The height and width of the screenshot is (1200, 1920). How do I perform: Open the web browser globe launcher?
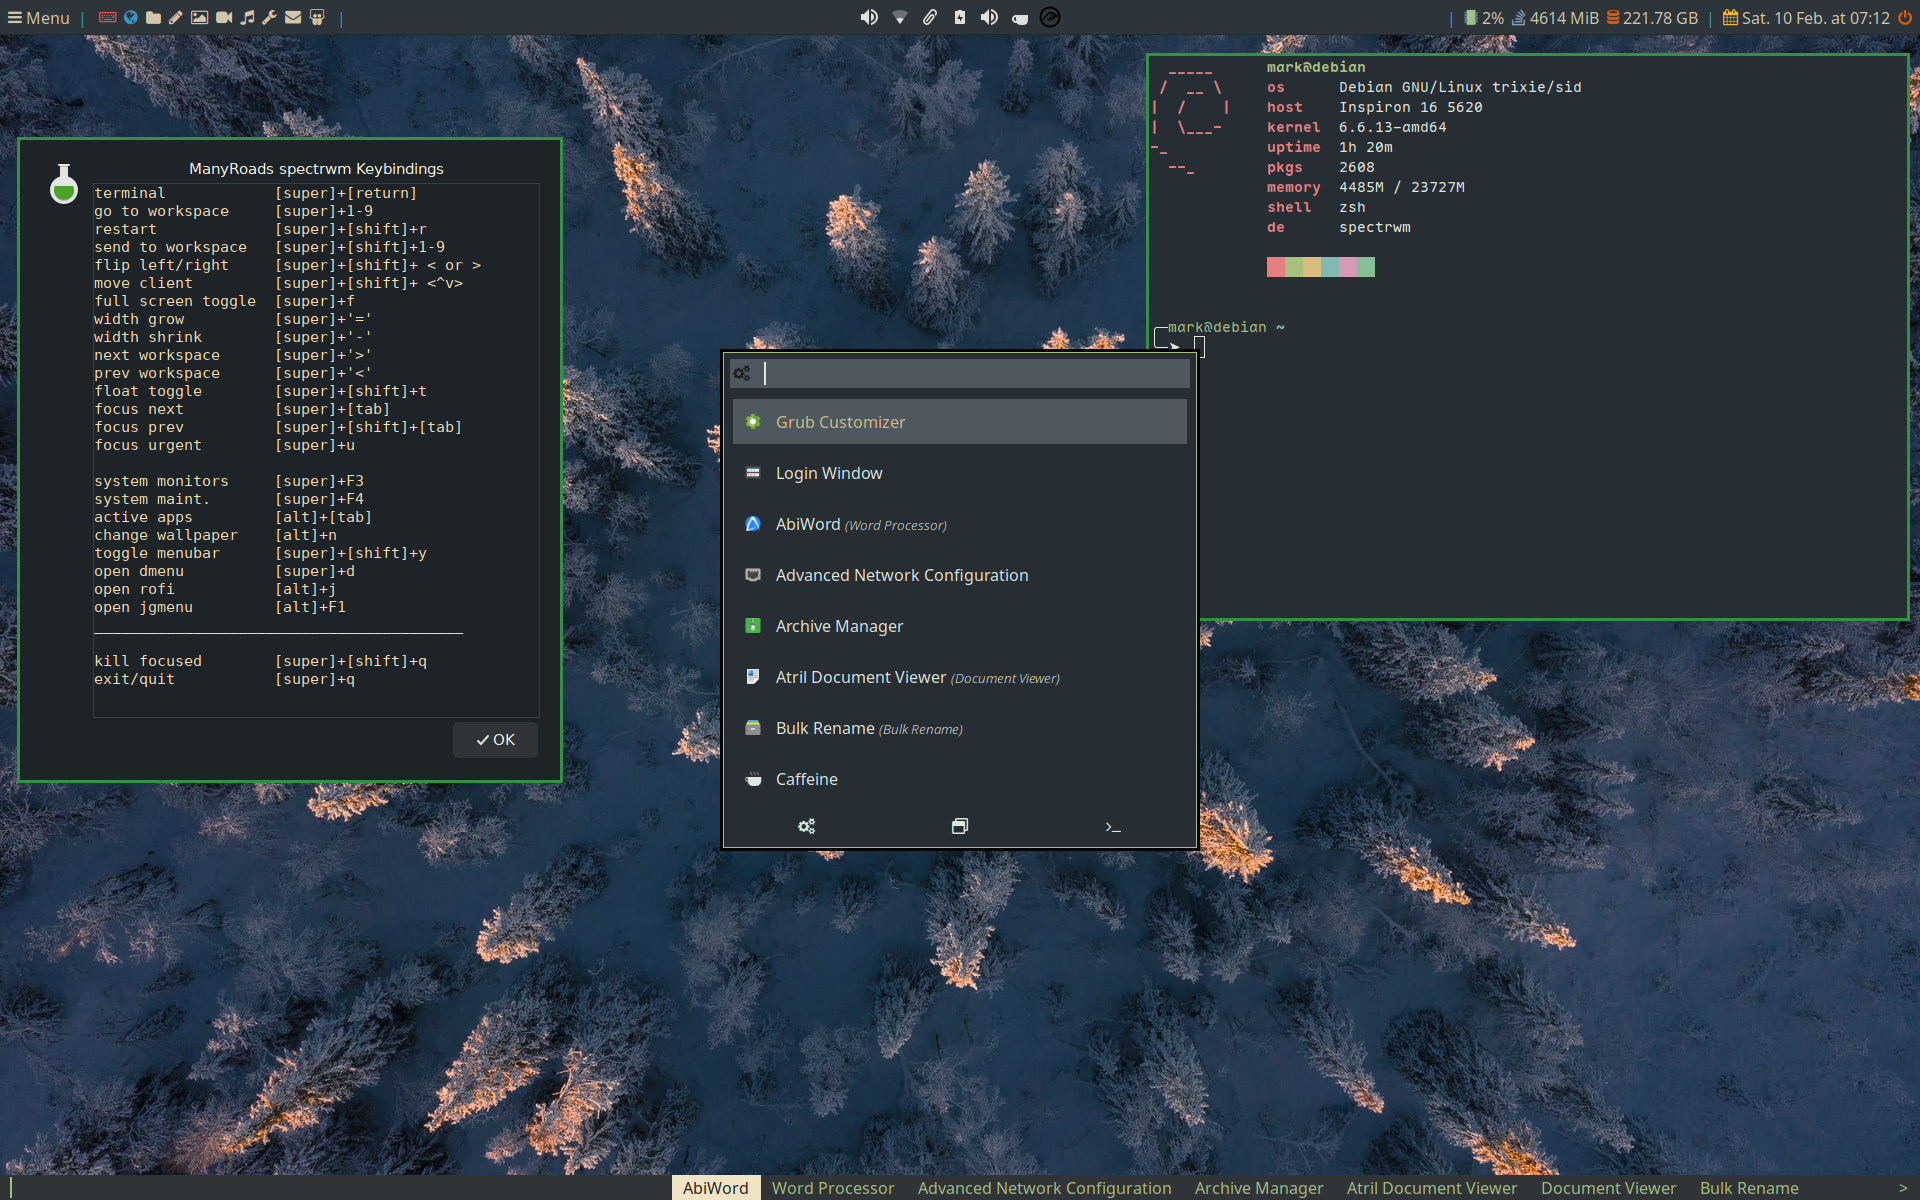click(130, 17)
